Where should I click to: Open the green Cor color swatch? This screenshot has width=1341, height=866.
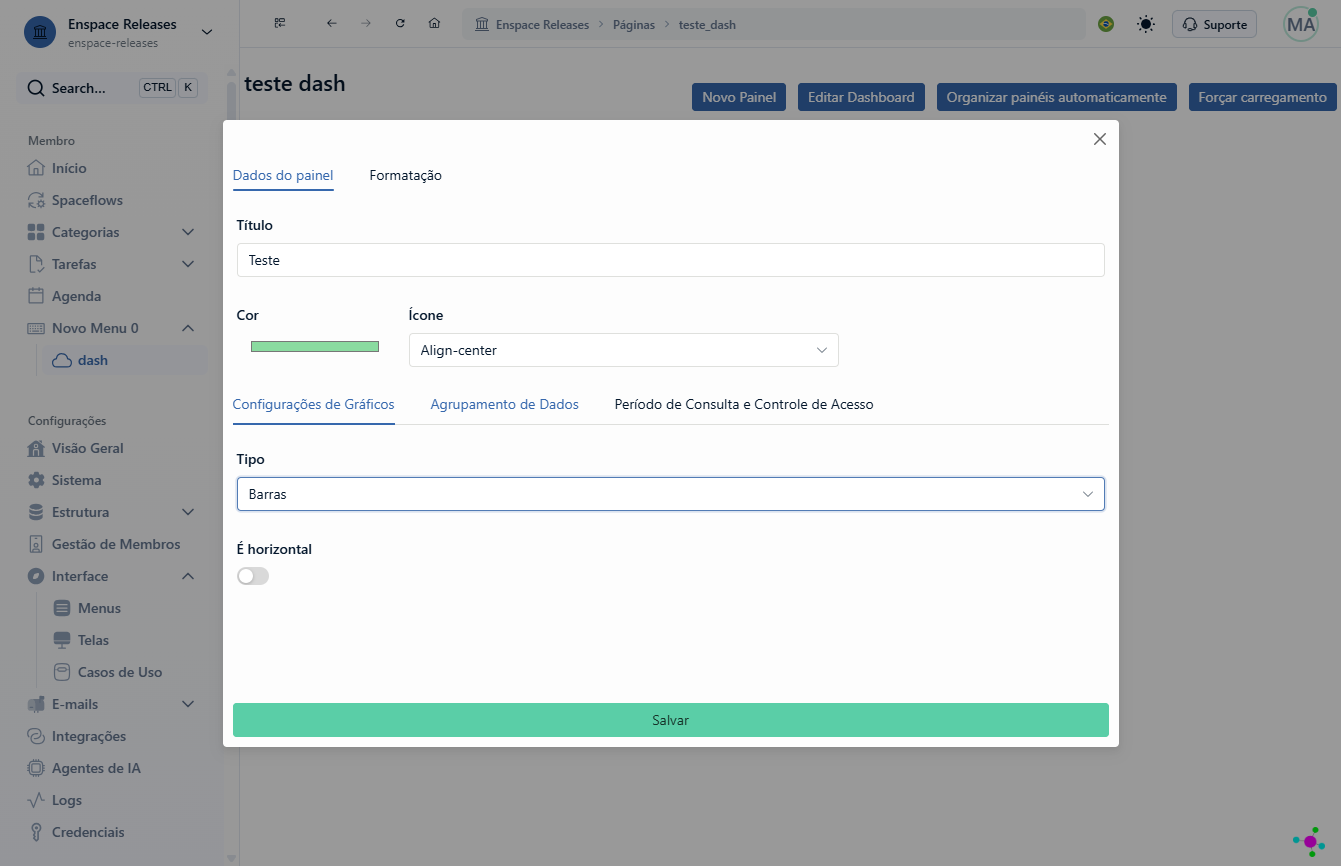click(x=315, y=346)
